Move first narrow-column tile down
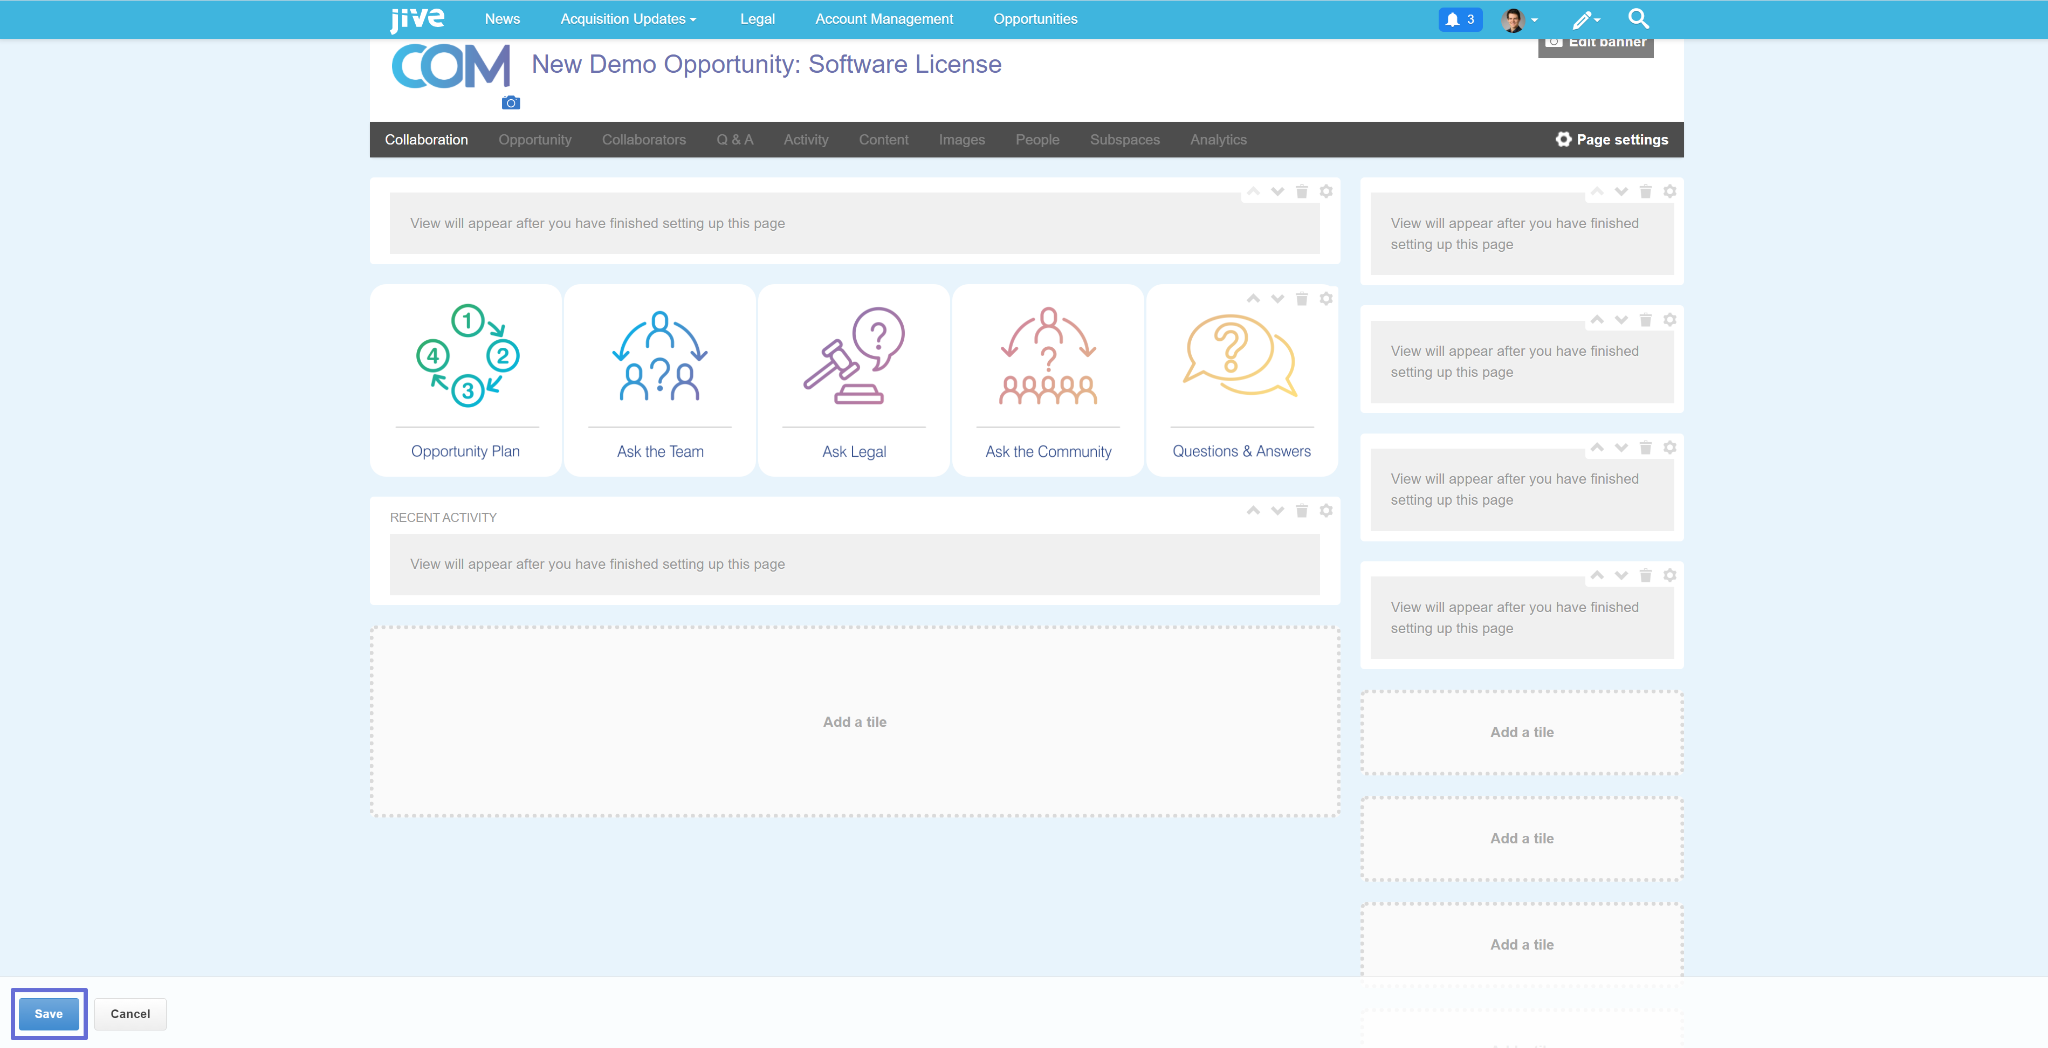Screen dimensions: 2048x1048 (x=1621, y=191)
